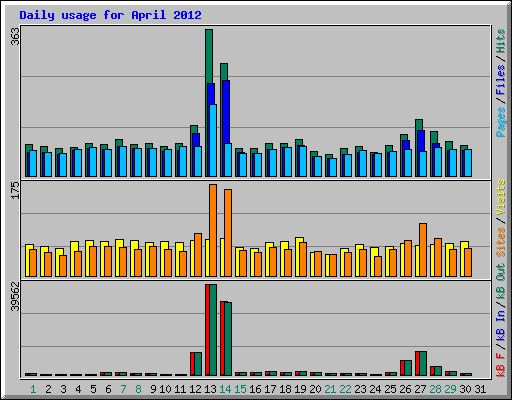
Task: Click the 363 axis value
Action: [x=15, y=37]
